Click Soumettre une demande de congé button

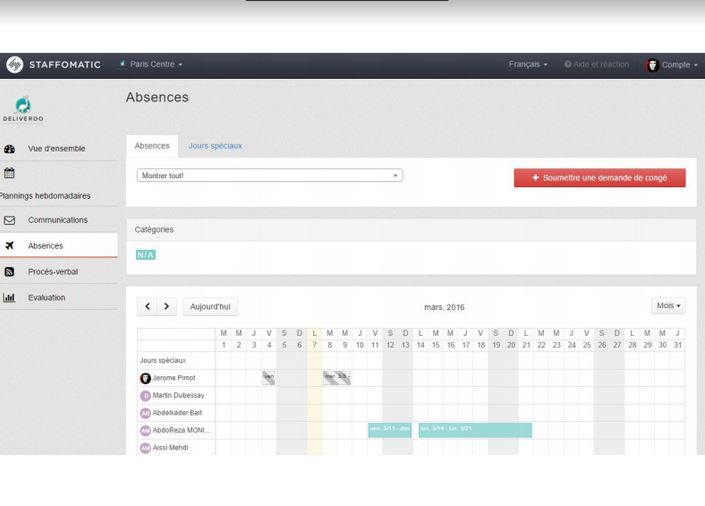tap(599, 177)
